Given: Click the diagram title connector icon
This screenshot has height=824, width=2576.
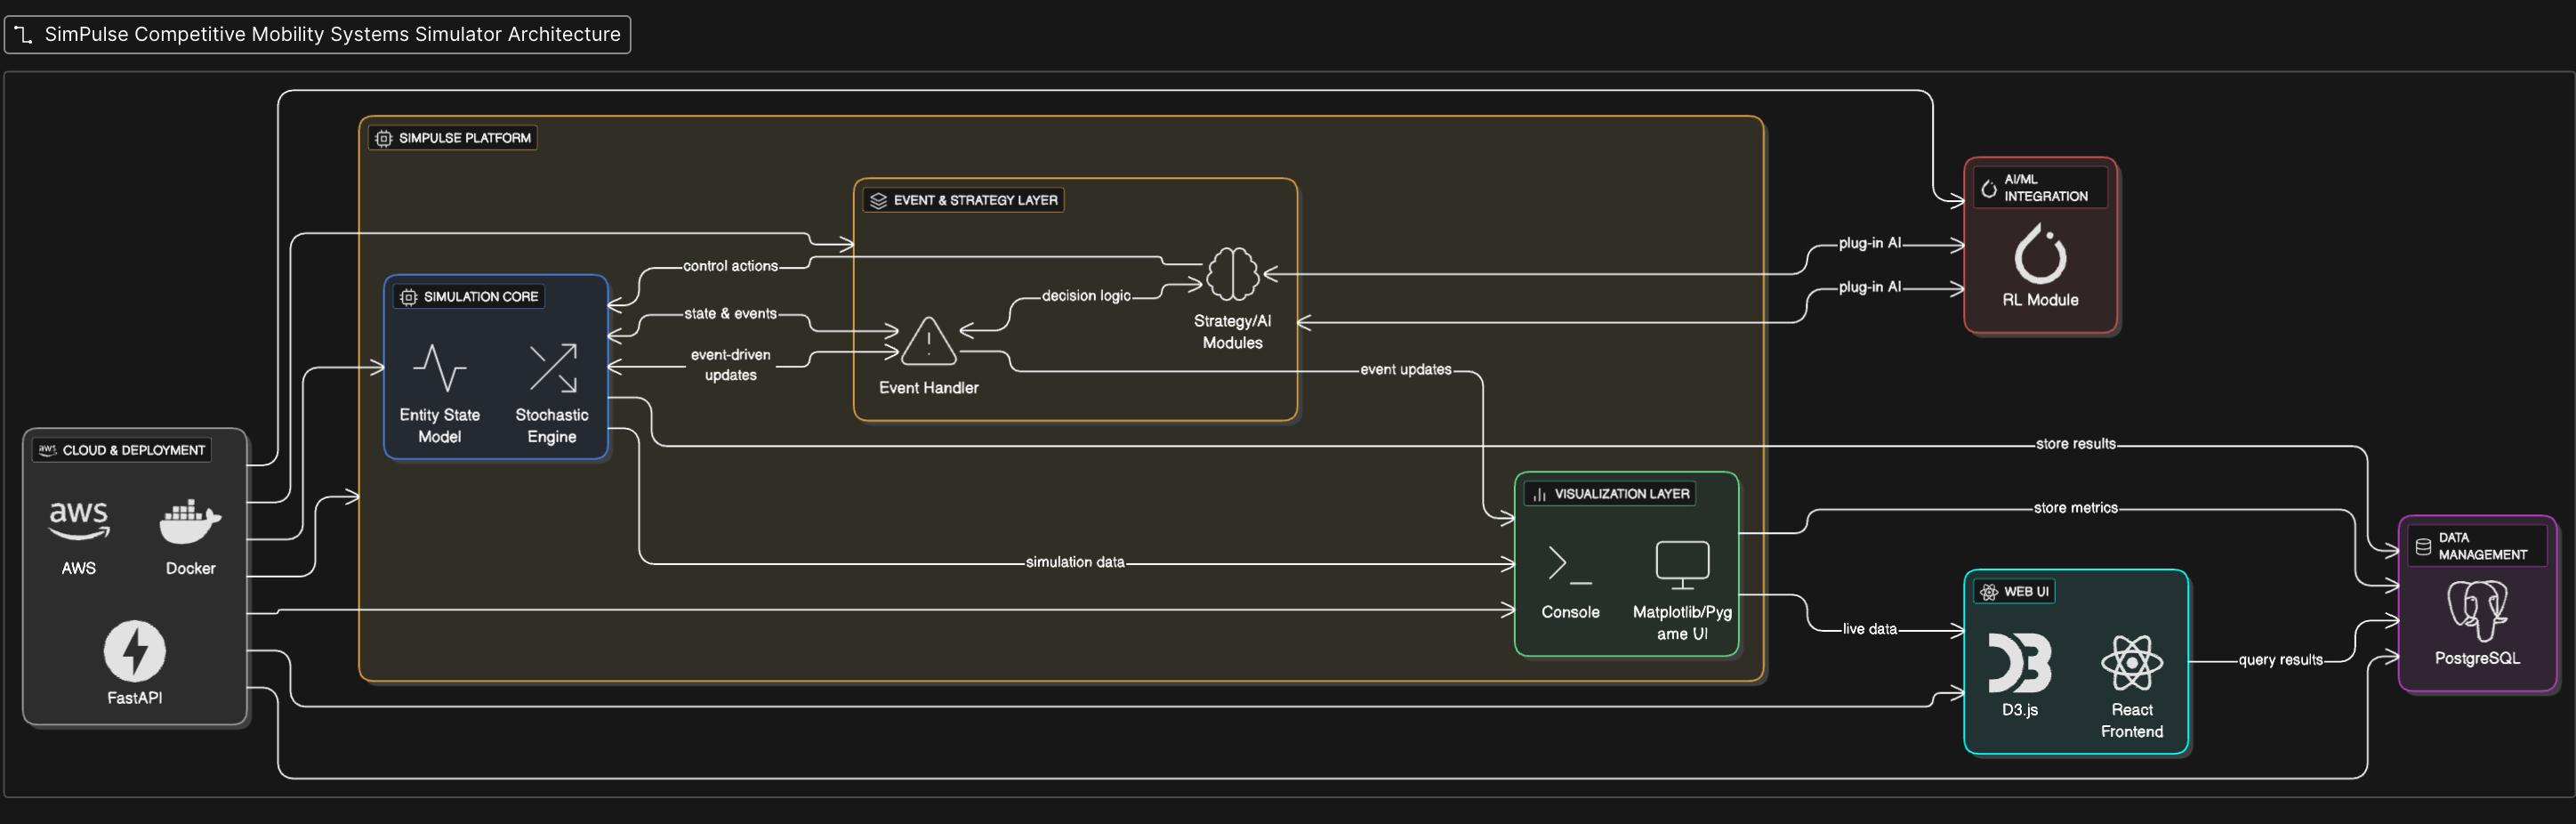Looking at the screenshot, I should coord(23,35).
